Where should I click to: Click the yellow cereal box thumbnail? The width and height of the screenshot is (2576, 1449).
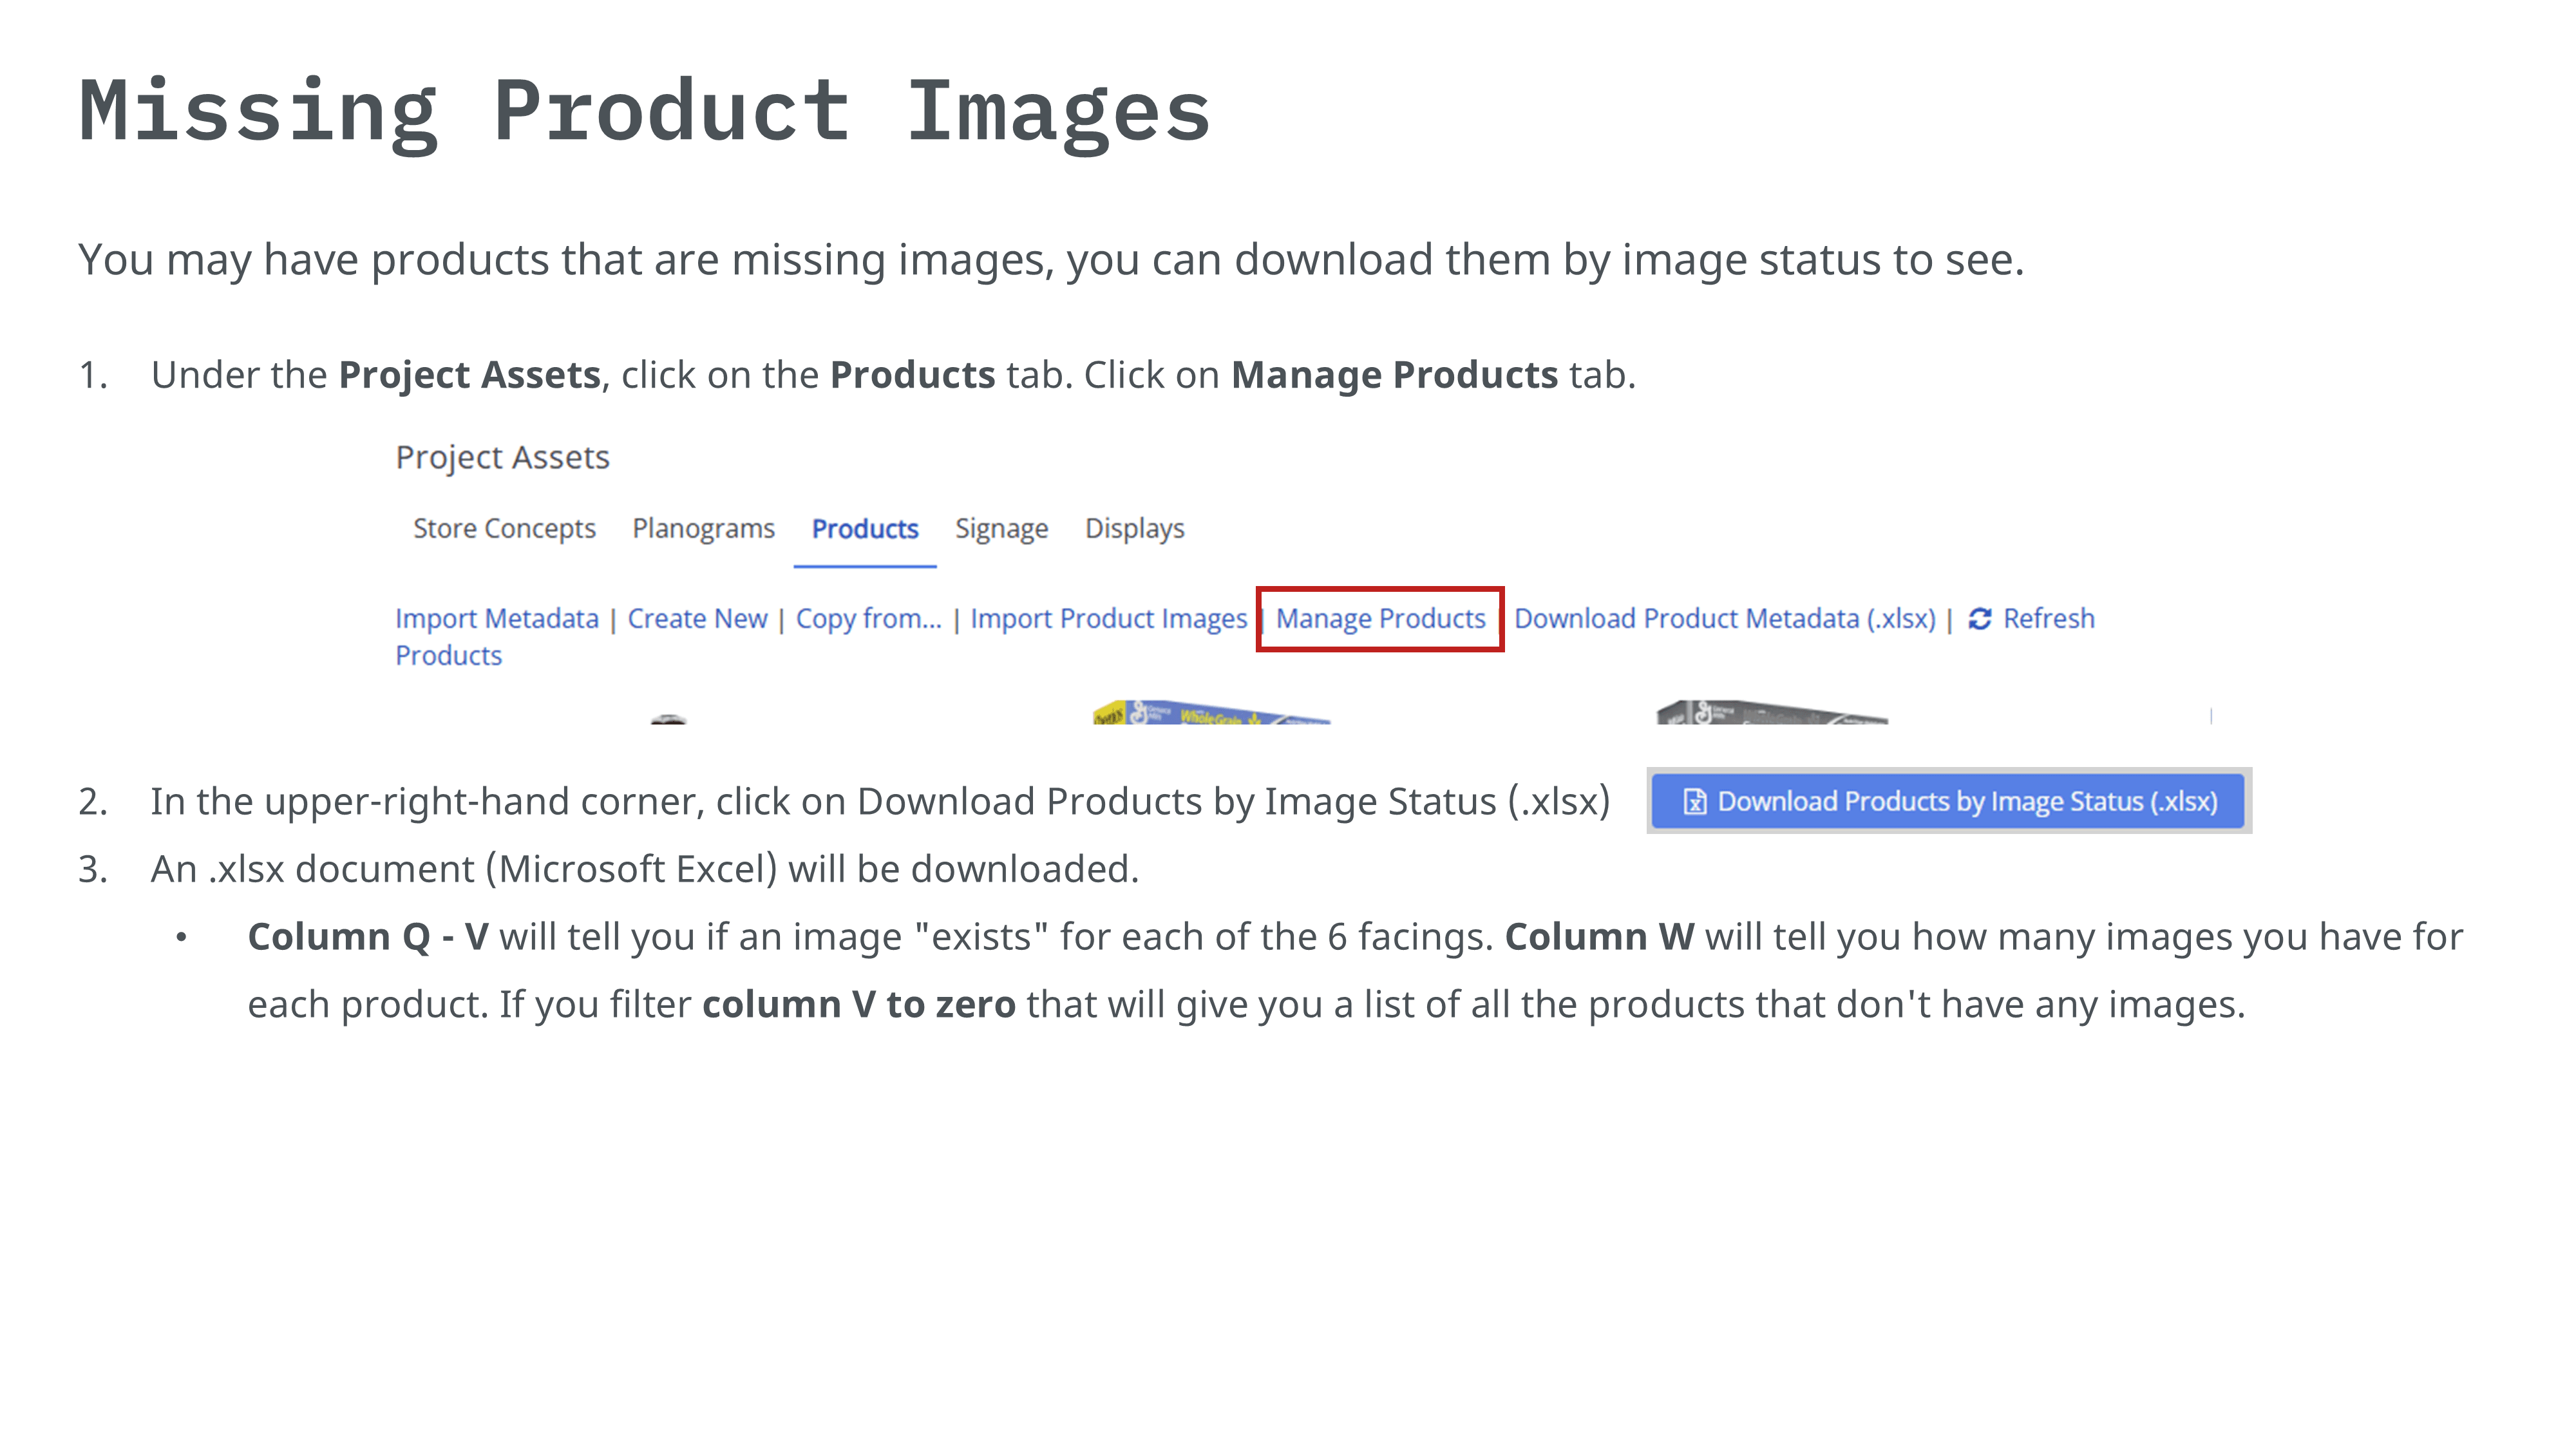(x=1210, y=713)
